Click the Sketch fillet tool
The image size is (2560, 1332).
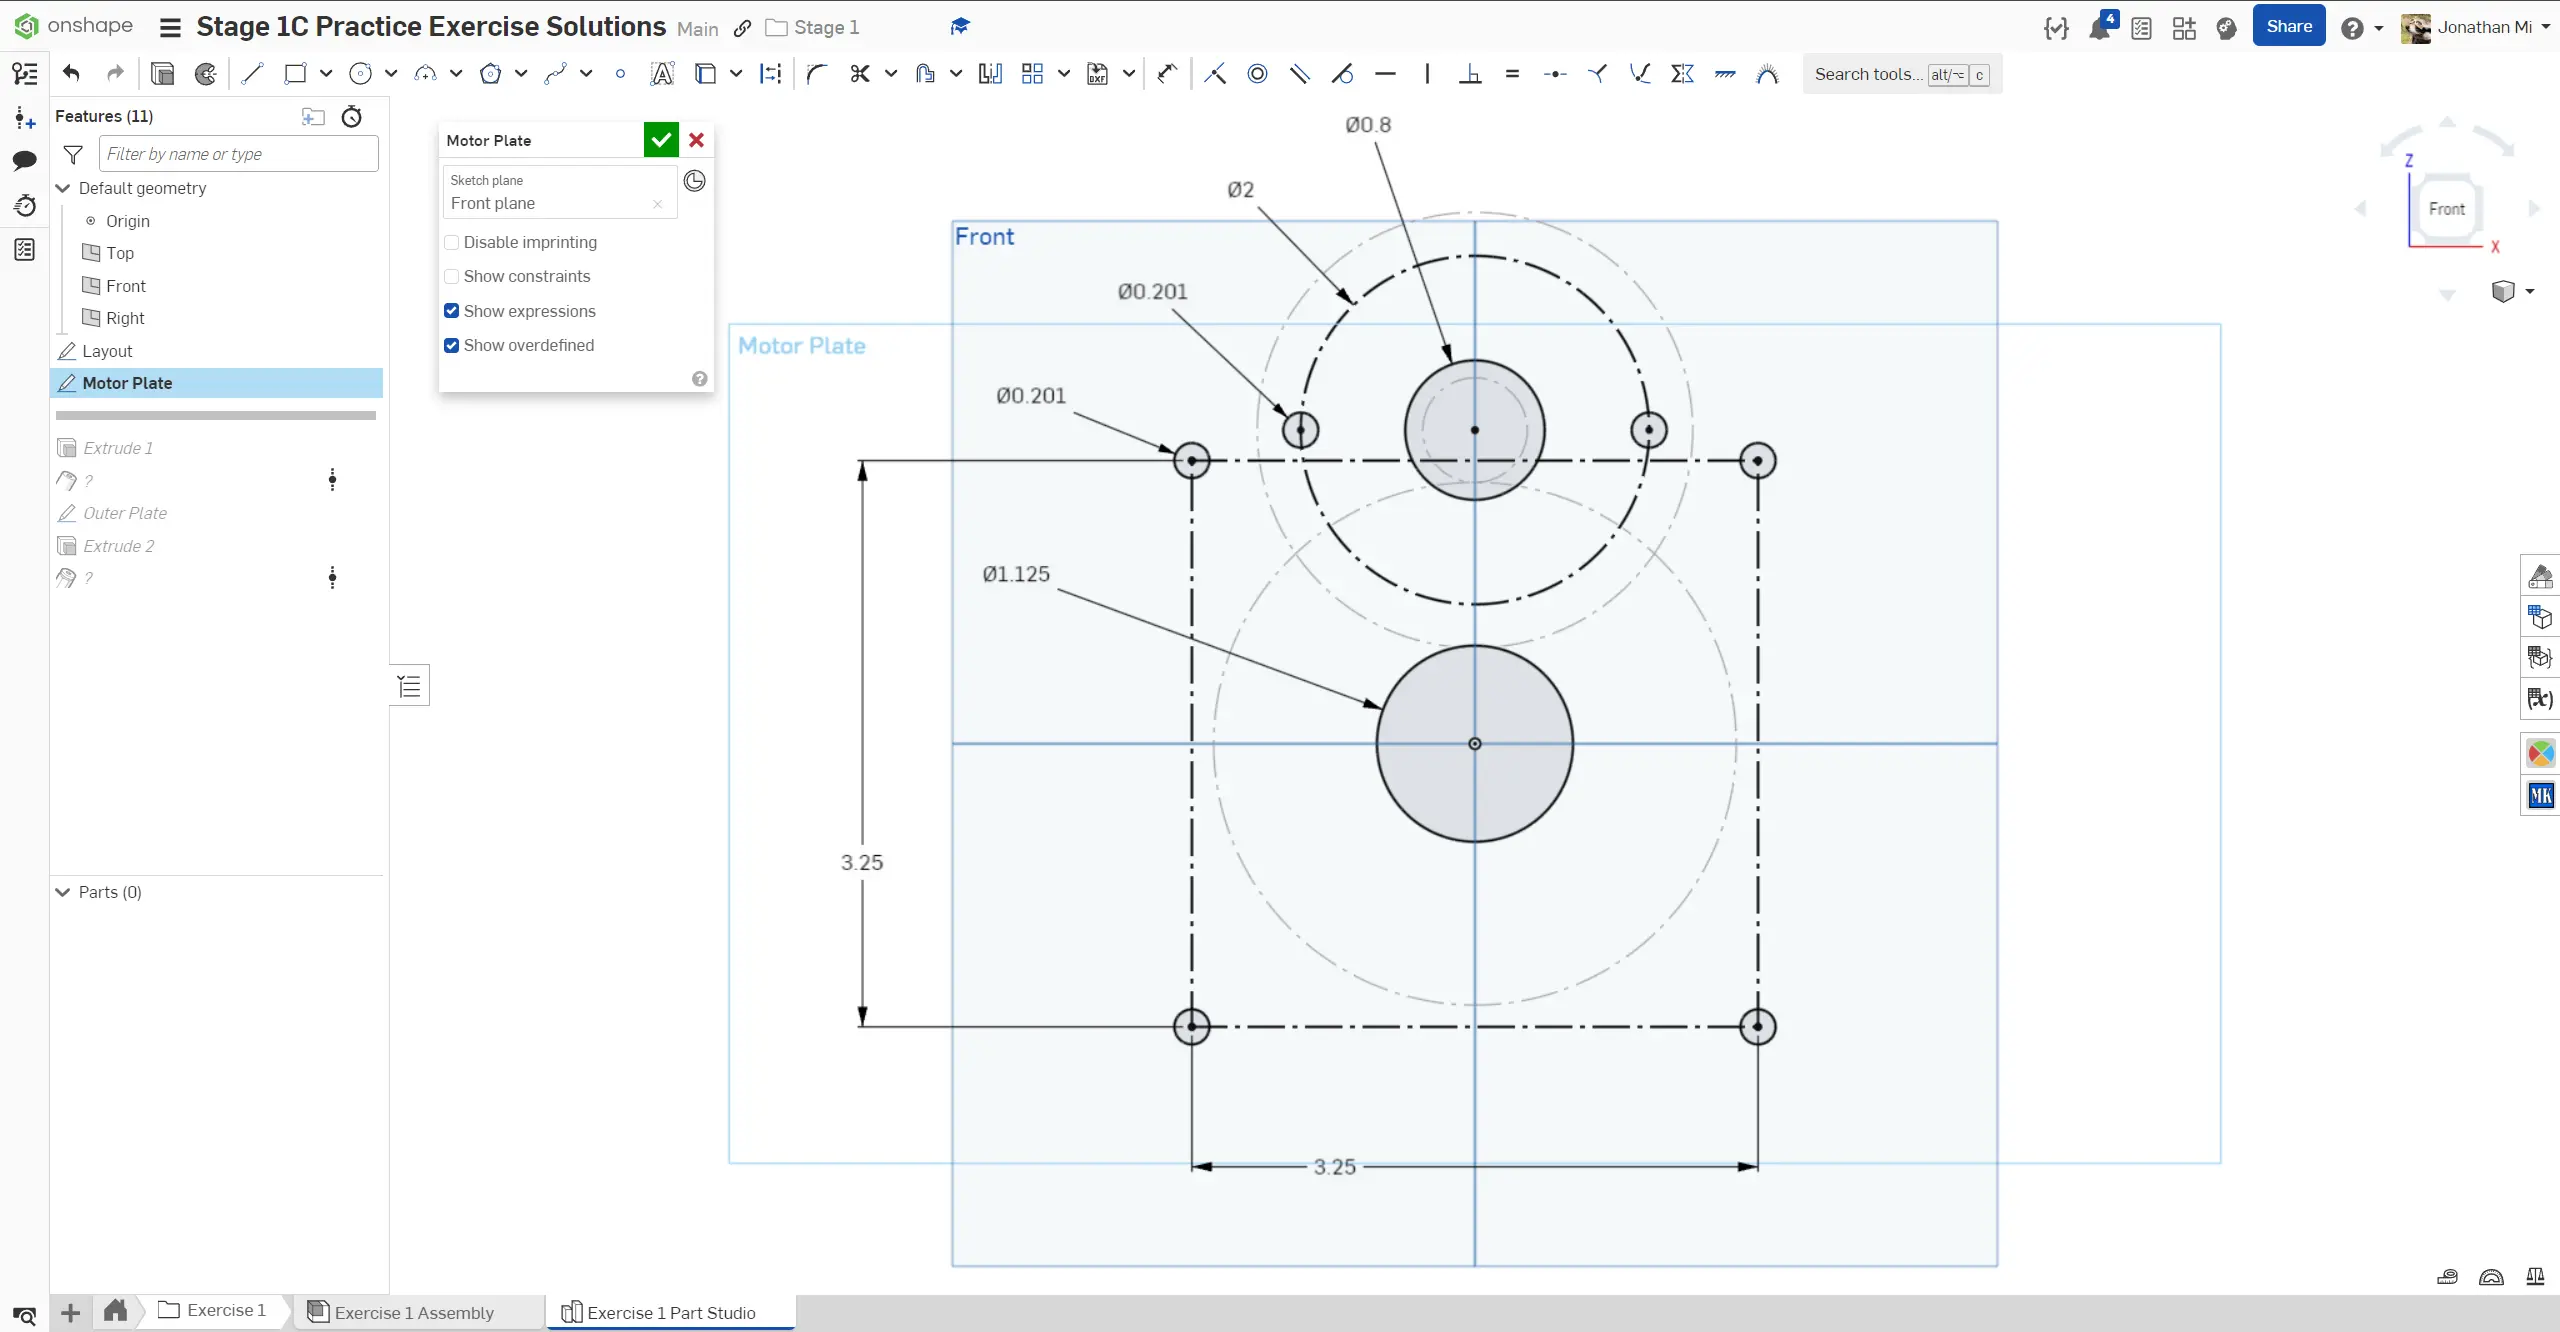(817, 73)
